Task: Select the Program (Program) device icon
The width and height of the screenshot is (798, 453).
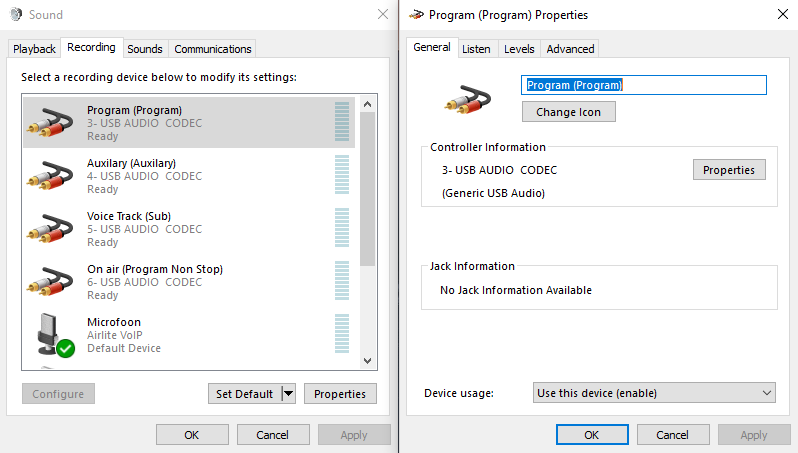Action: pos(50,123)
